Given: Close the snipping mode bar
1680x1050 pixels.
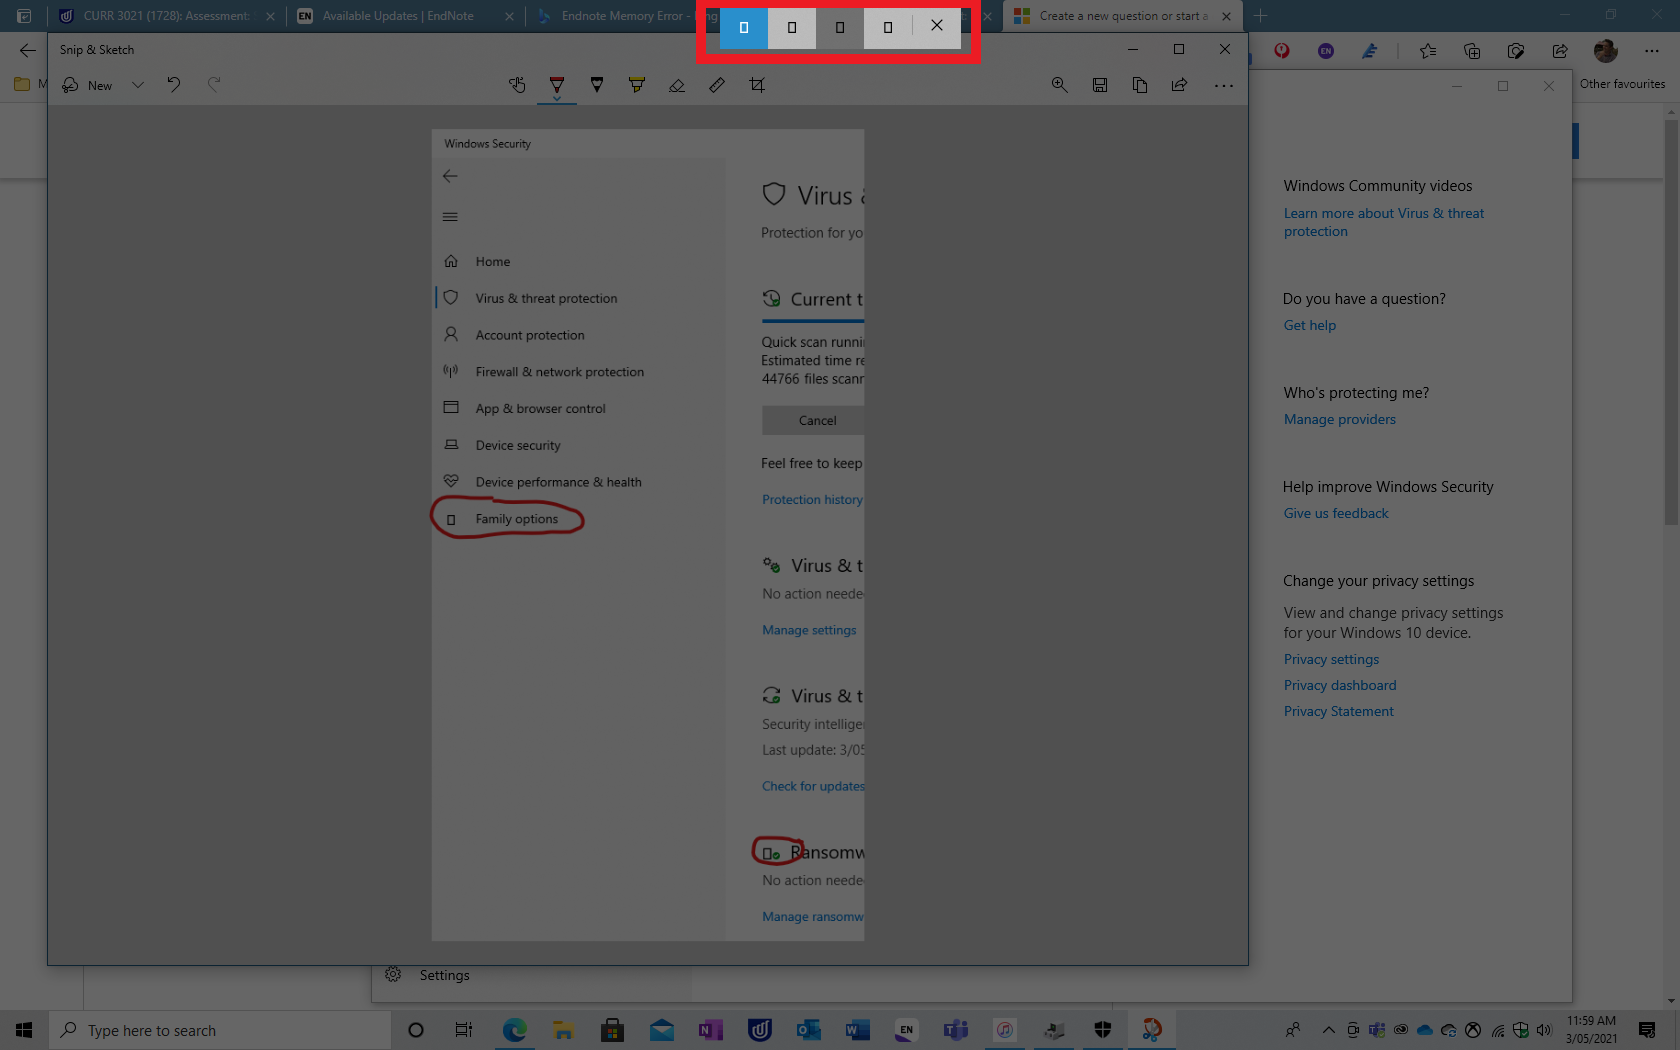Looking at the screenshot, I should tap(937, 27).
